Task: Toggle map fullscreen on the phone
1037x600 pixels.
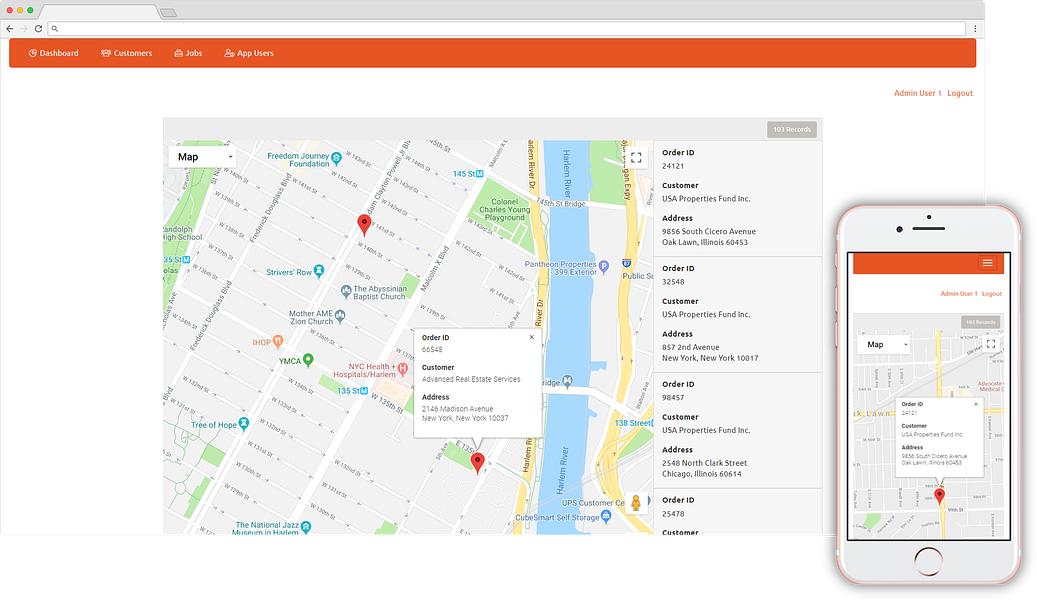Action: point(991,344)
